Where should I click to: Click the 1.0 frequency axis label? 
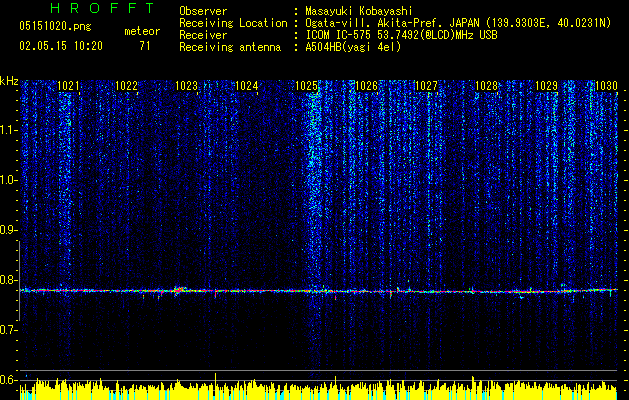pyautogui.click(x=8, y=180)
